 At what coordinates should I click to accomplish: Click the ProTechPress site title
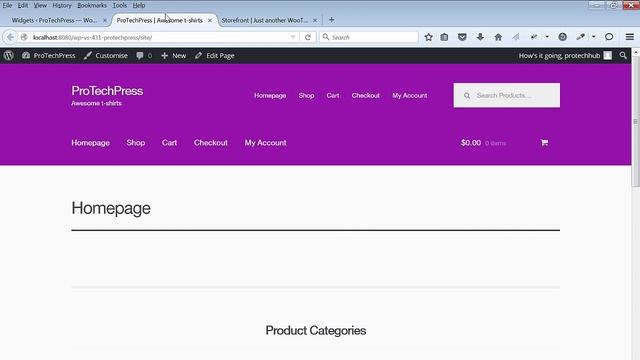point(107,91)
